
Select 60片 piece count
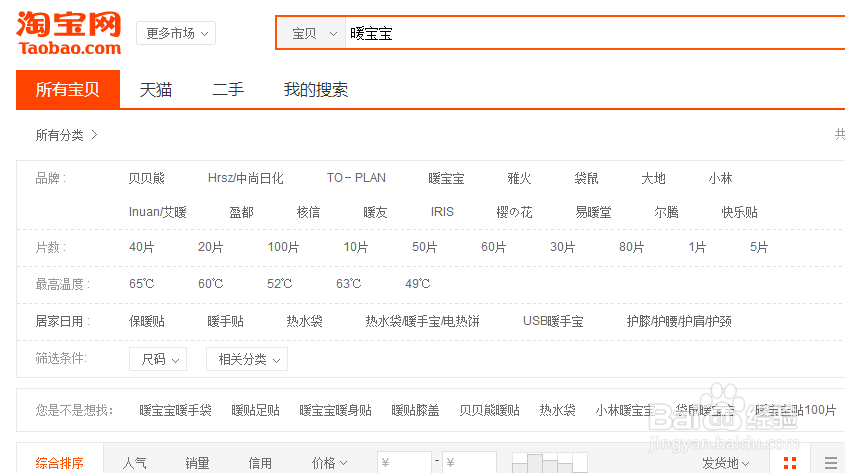[494, 247]
